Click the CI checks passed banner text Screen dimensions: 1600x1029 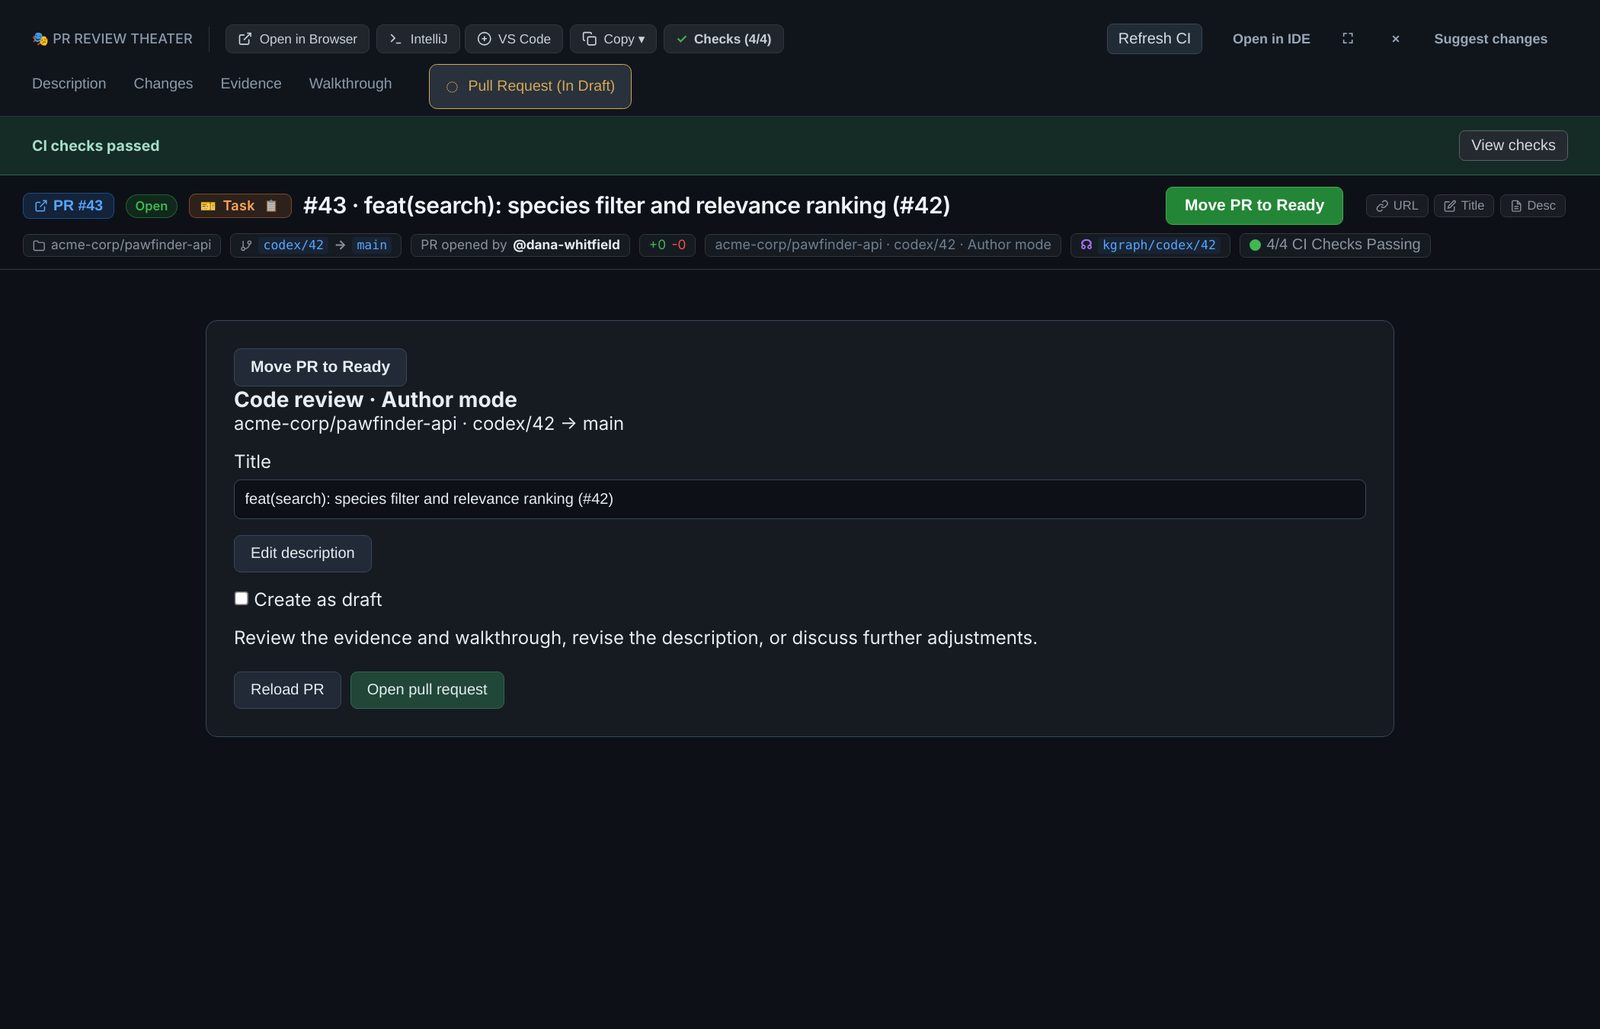(96, 146)
